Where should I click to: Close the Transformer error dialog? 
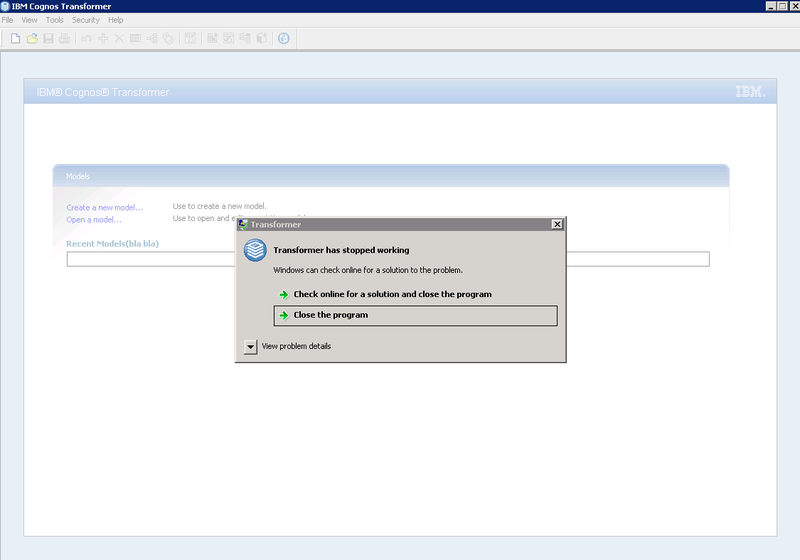557,224
